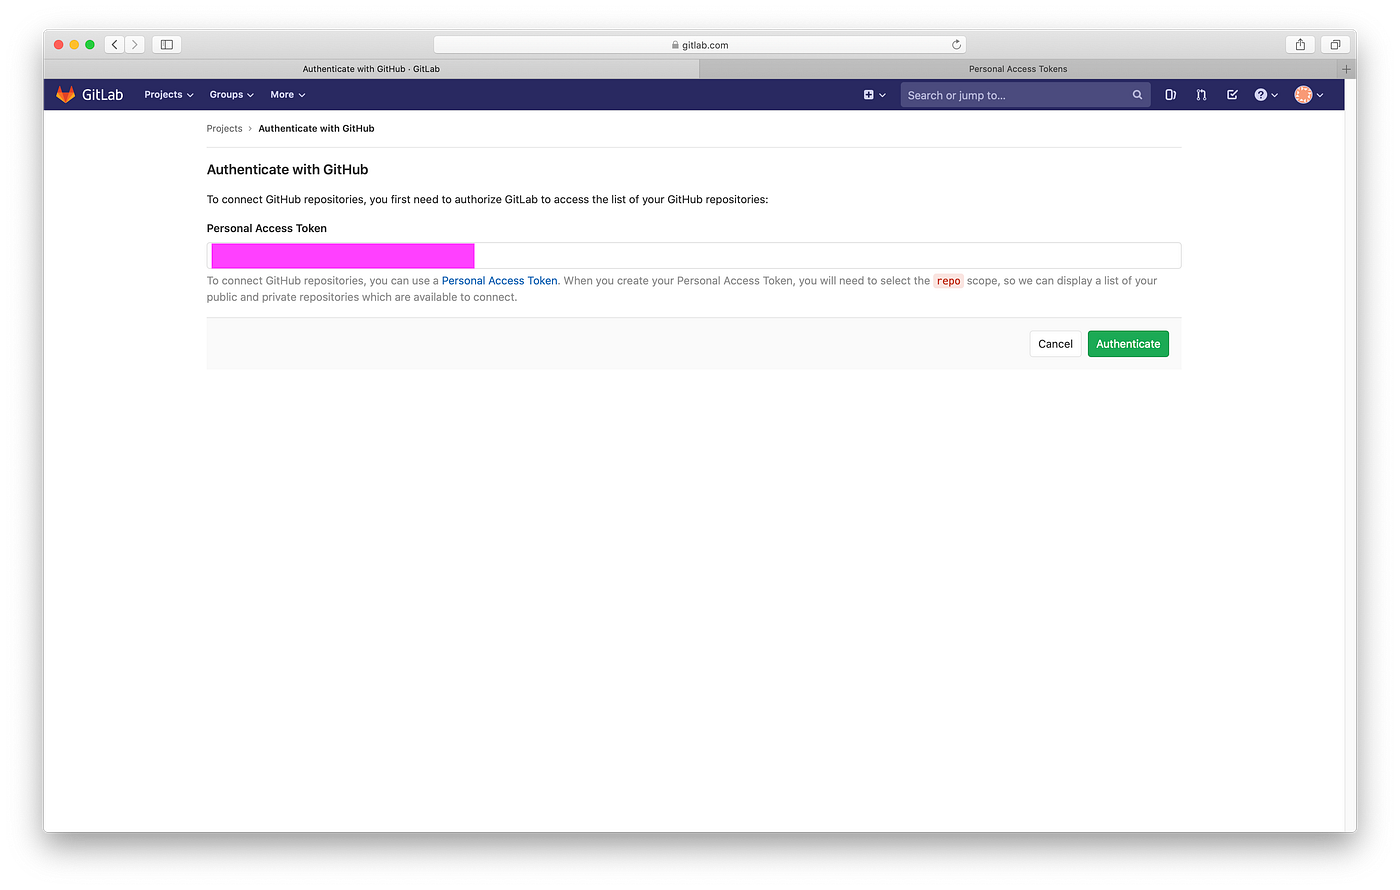Click the Cancel button
Image resolution: width=1400 pixels, height=890 pixels.
click(1055, 343)
